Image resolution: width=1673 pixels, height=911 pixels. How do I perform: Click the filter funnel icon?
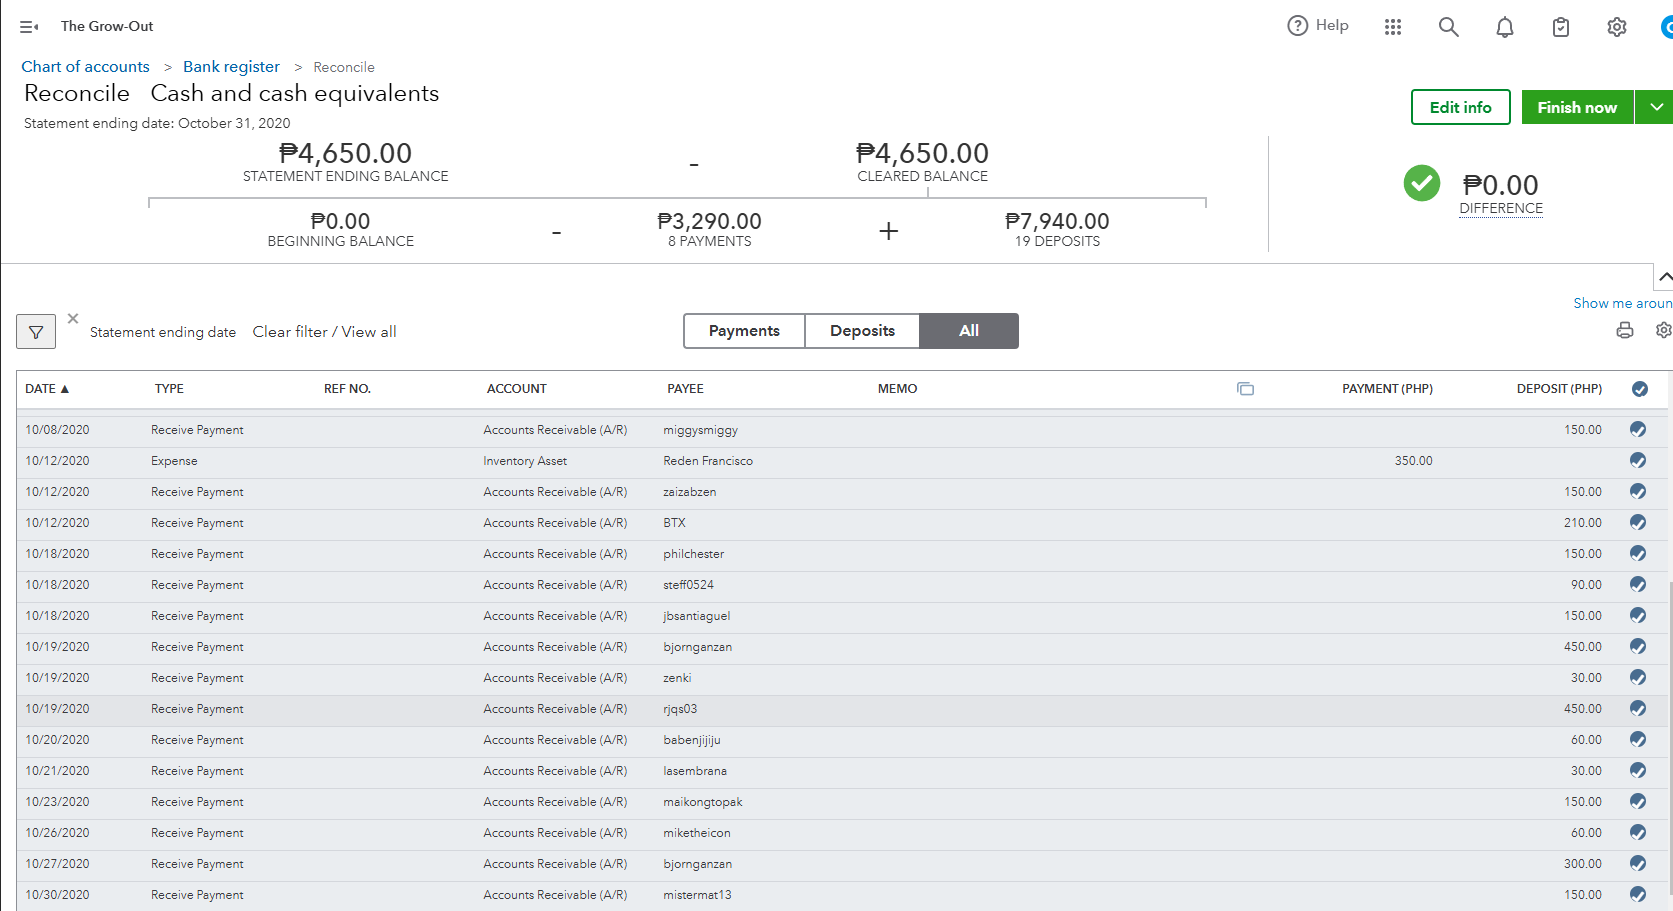36,332
